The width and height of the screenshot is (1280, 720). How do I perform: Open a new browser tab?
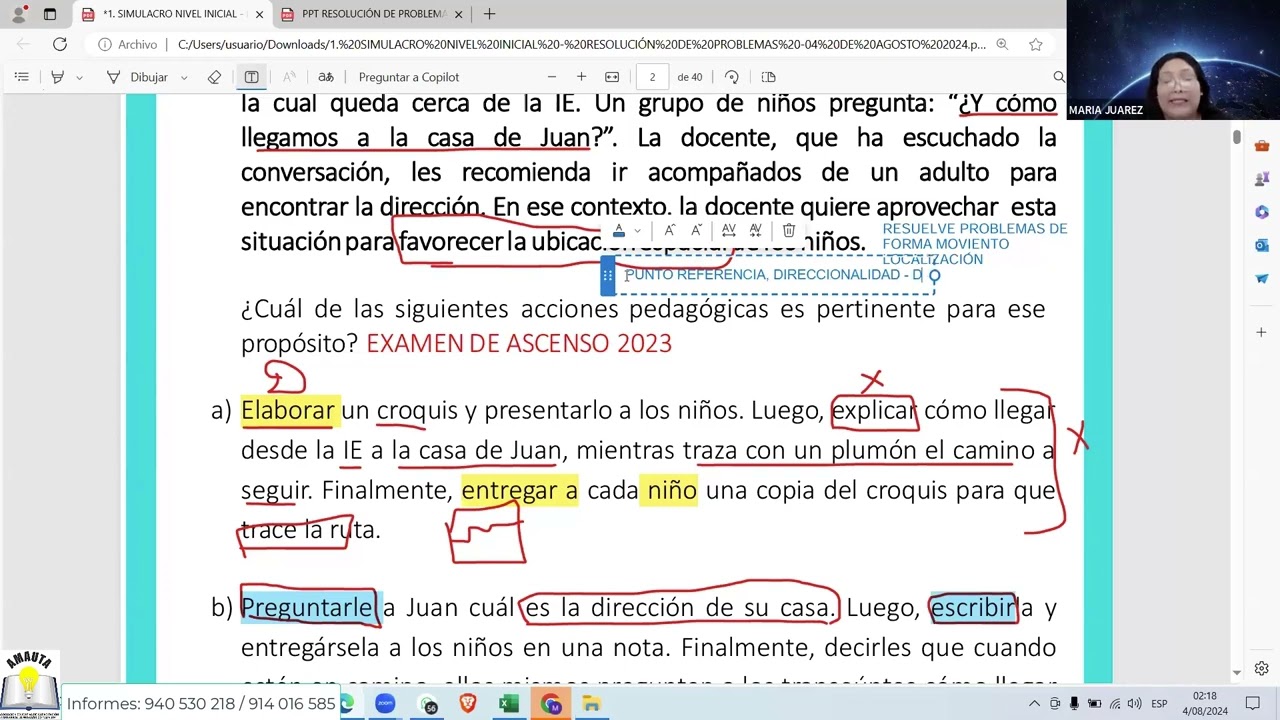pyautogui.click(x=489, y=14)
